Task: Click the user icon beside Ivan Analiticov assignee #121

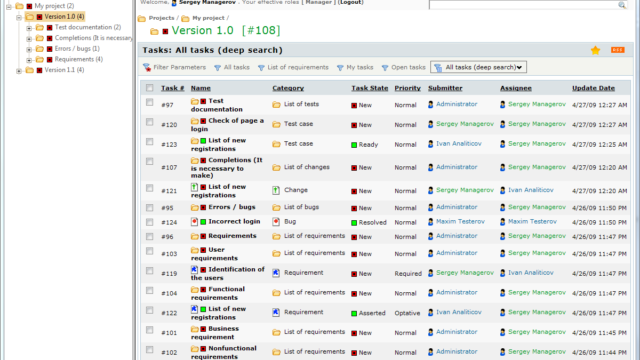Action: [x=502, y=190]
